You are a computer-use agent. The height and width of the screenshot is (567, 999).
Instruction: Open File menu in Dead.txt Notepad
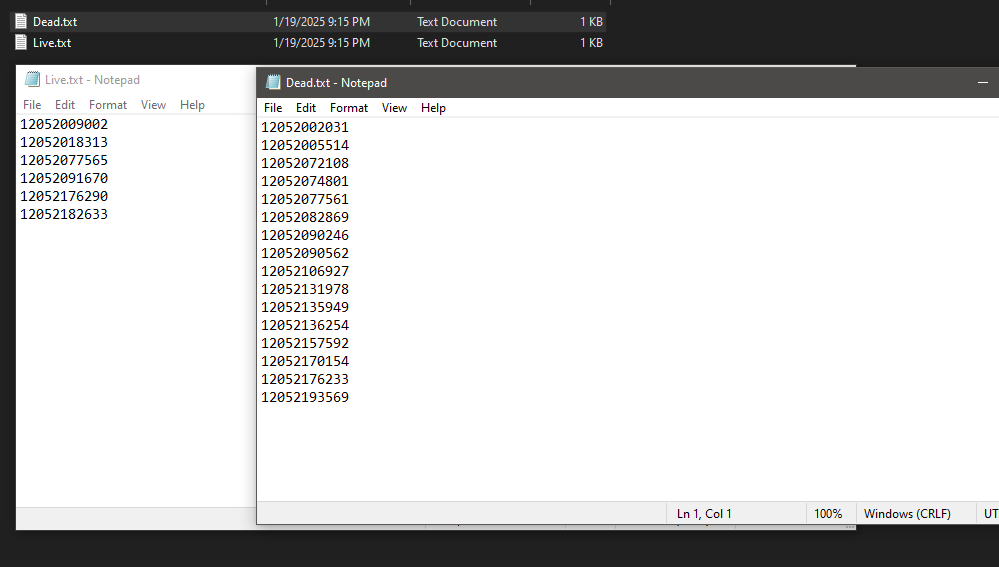tap(273, 108)
